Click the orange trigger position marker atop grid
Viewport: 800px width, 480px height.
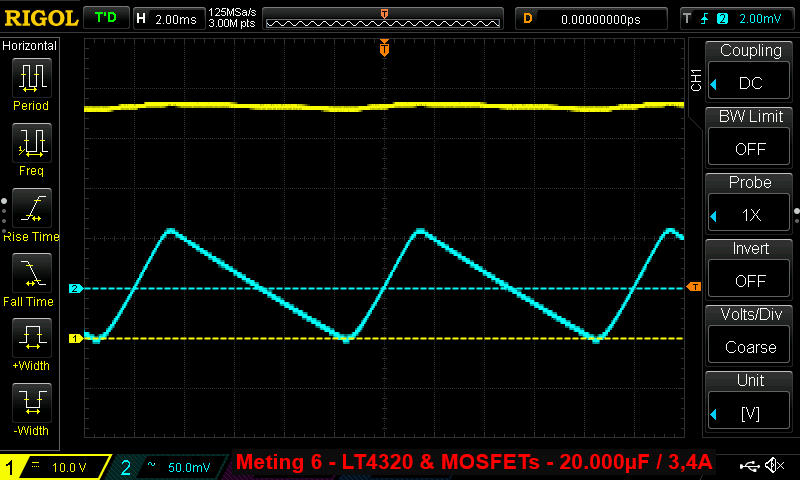[384, 48]
